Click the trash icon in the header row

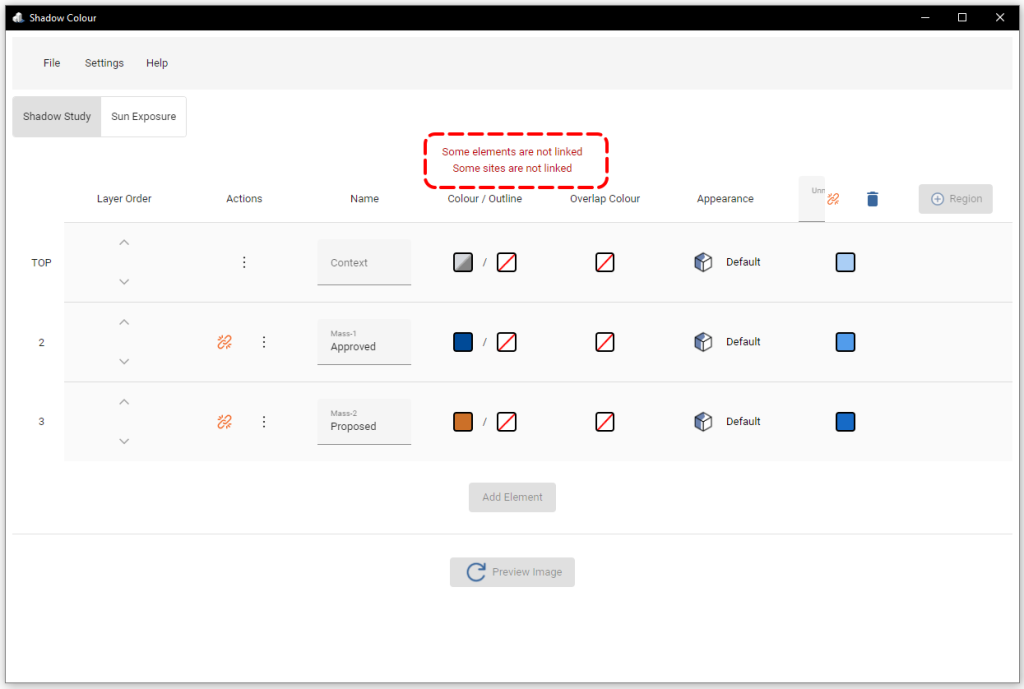pyautogui.click(x=872, y=199)
